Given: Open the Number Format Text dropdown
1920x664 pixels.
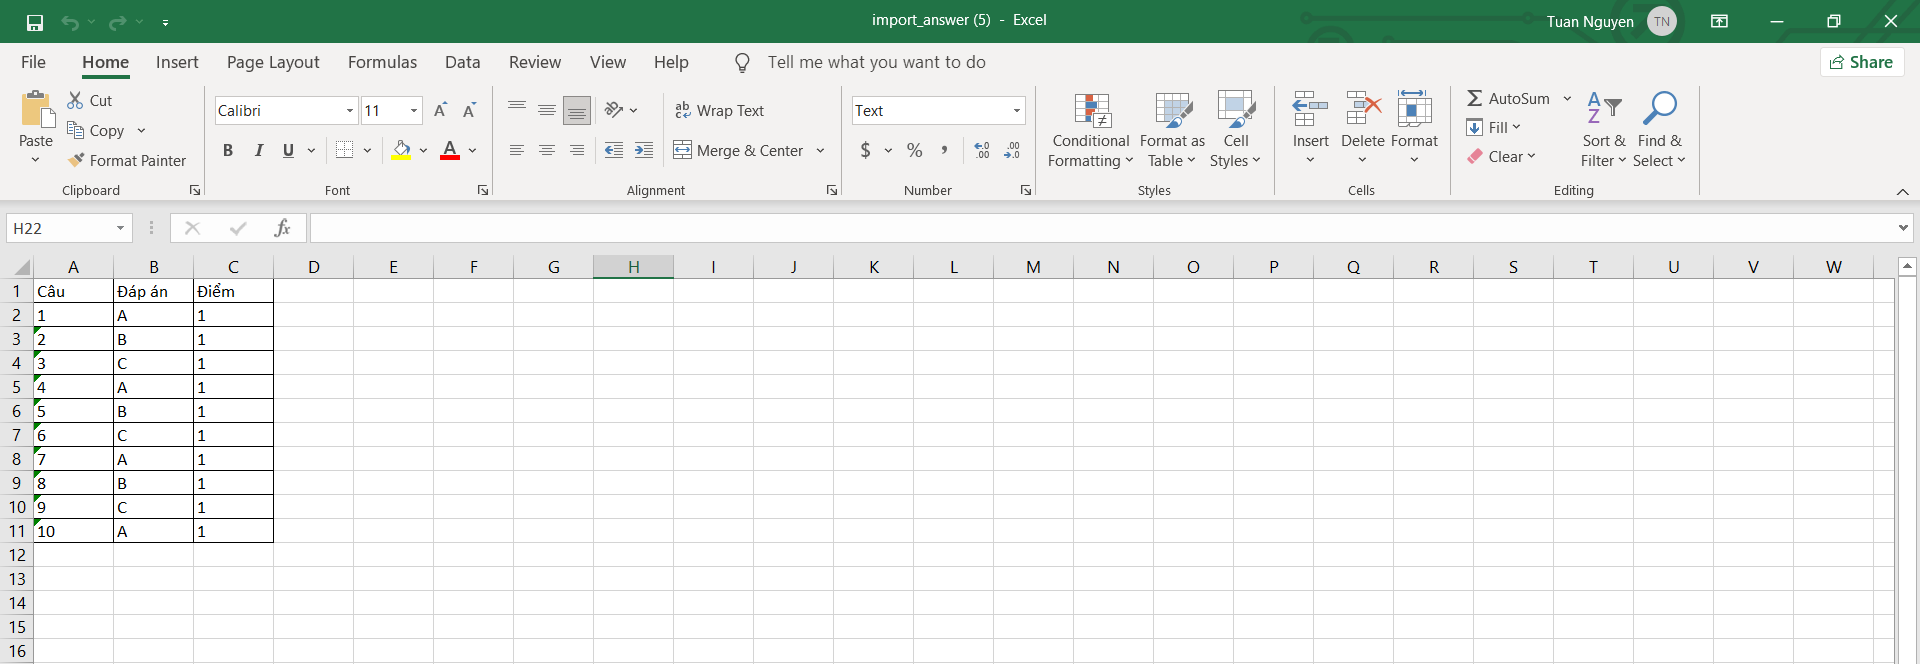Looking at the screenshot, I should pyautogui.click(x=1017, y=110).
